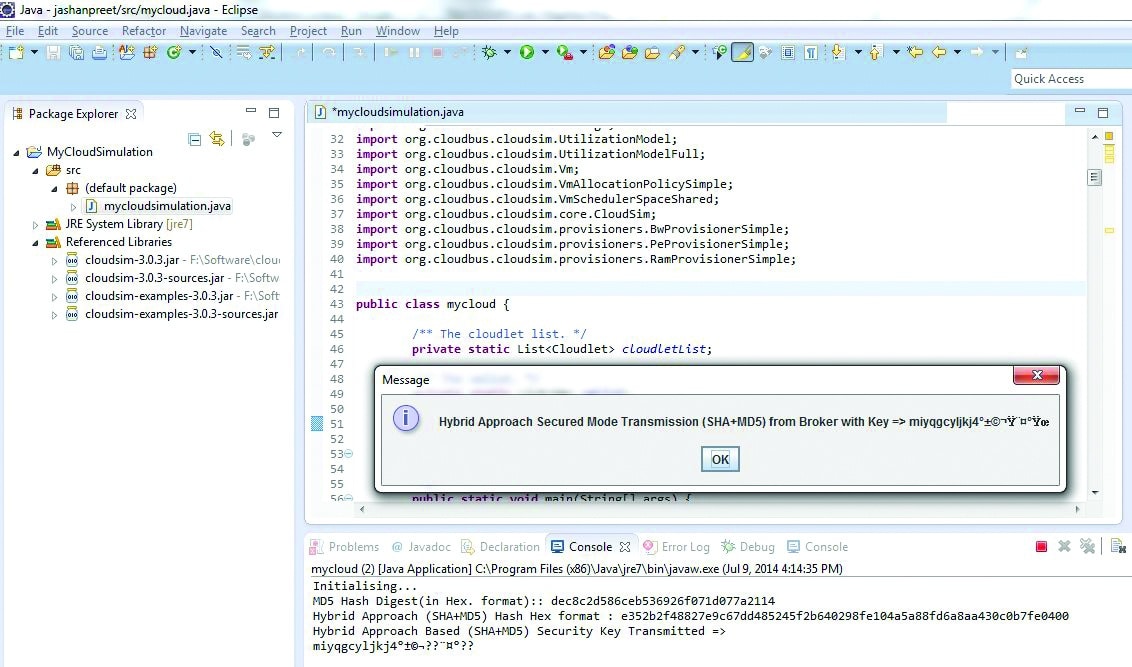Switch to the Problems tab

(353, 547)
